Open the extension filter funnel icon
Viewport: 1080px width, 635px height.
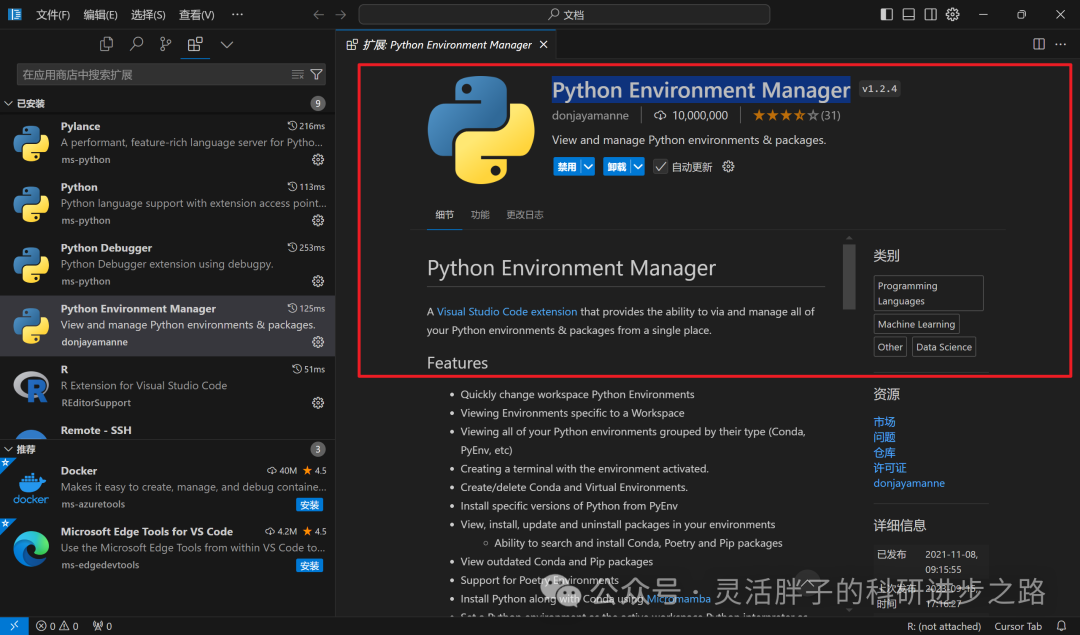click(316, 74)
